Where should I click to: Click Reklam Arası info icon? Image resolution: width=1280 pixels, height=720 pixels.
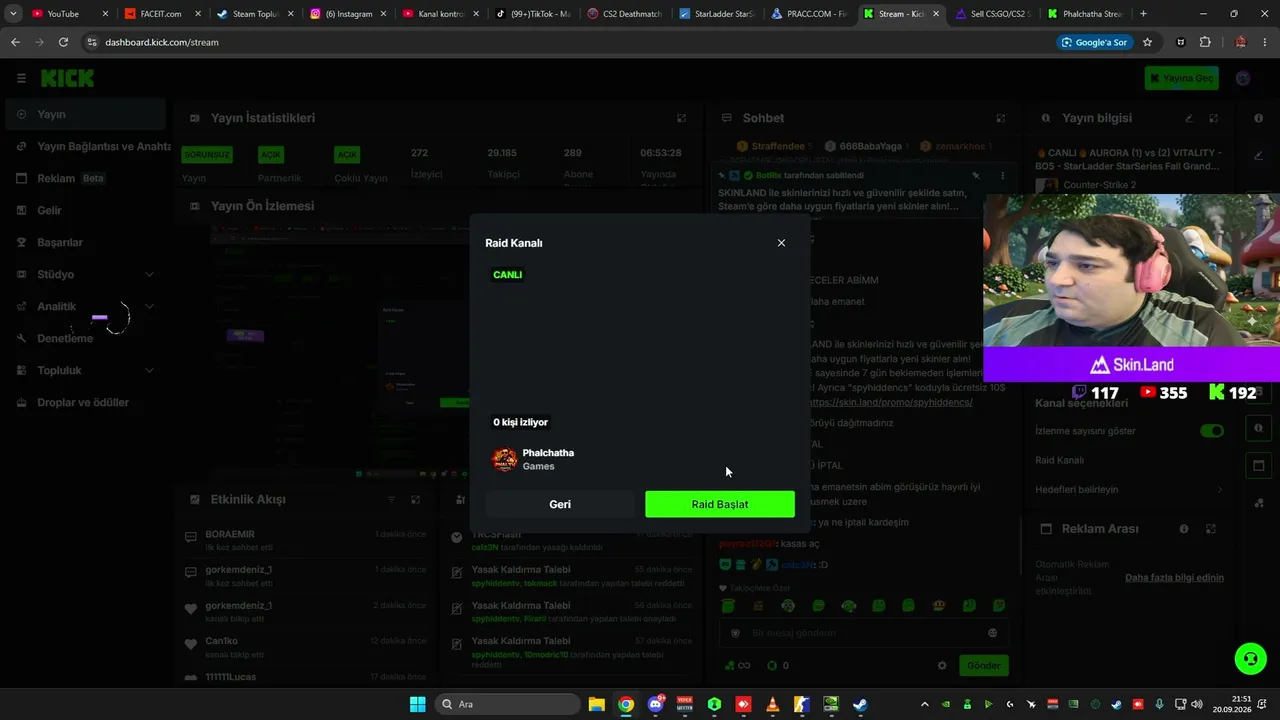coord(1184,529)
